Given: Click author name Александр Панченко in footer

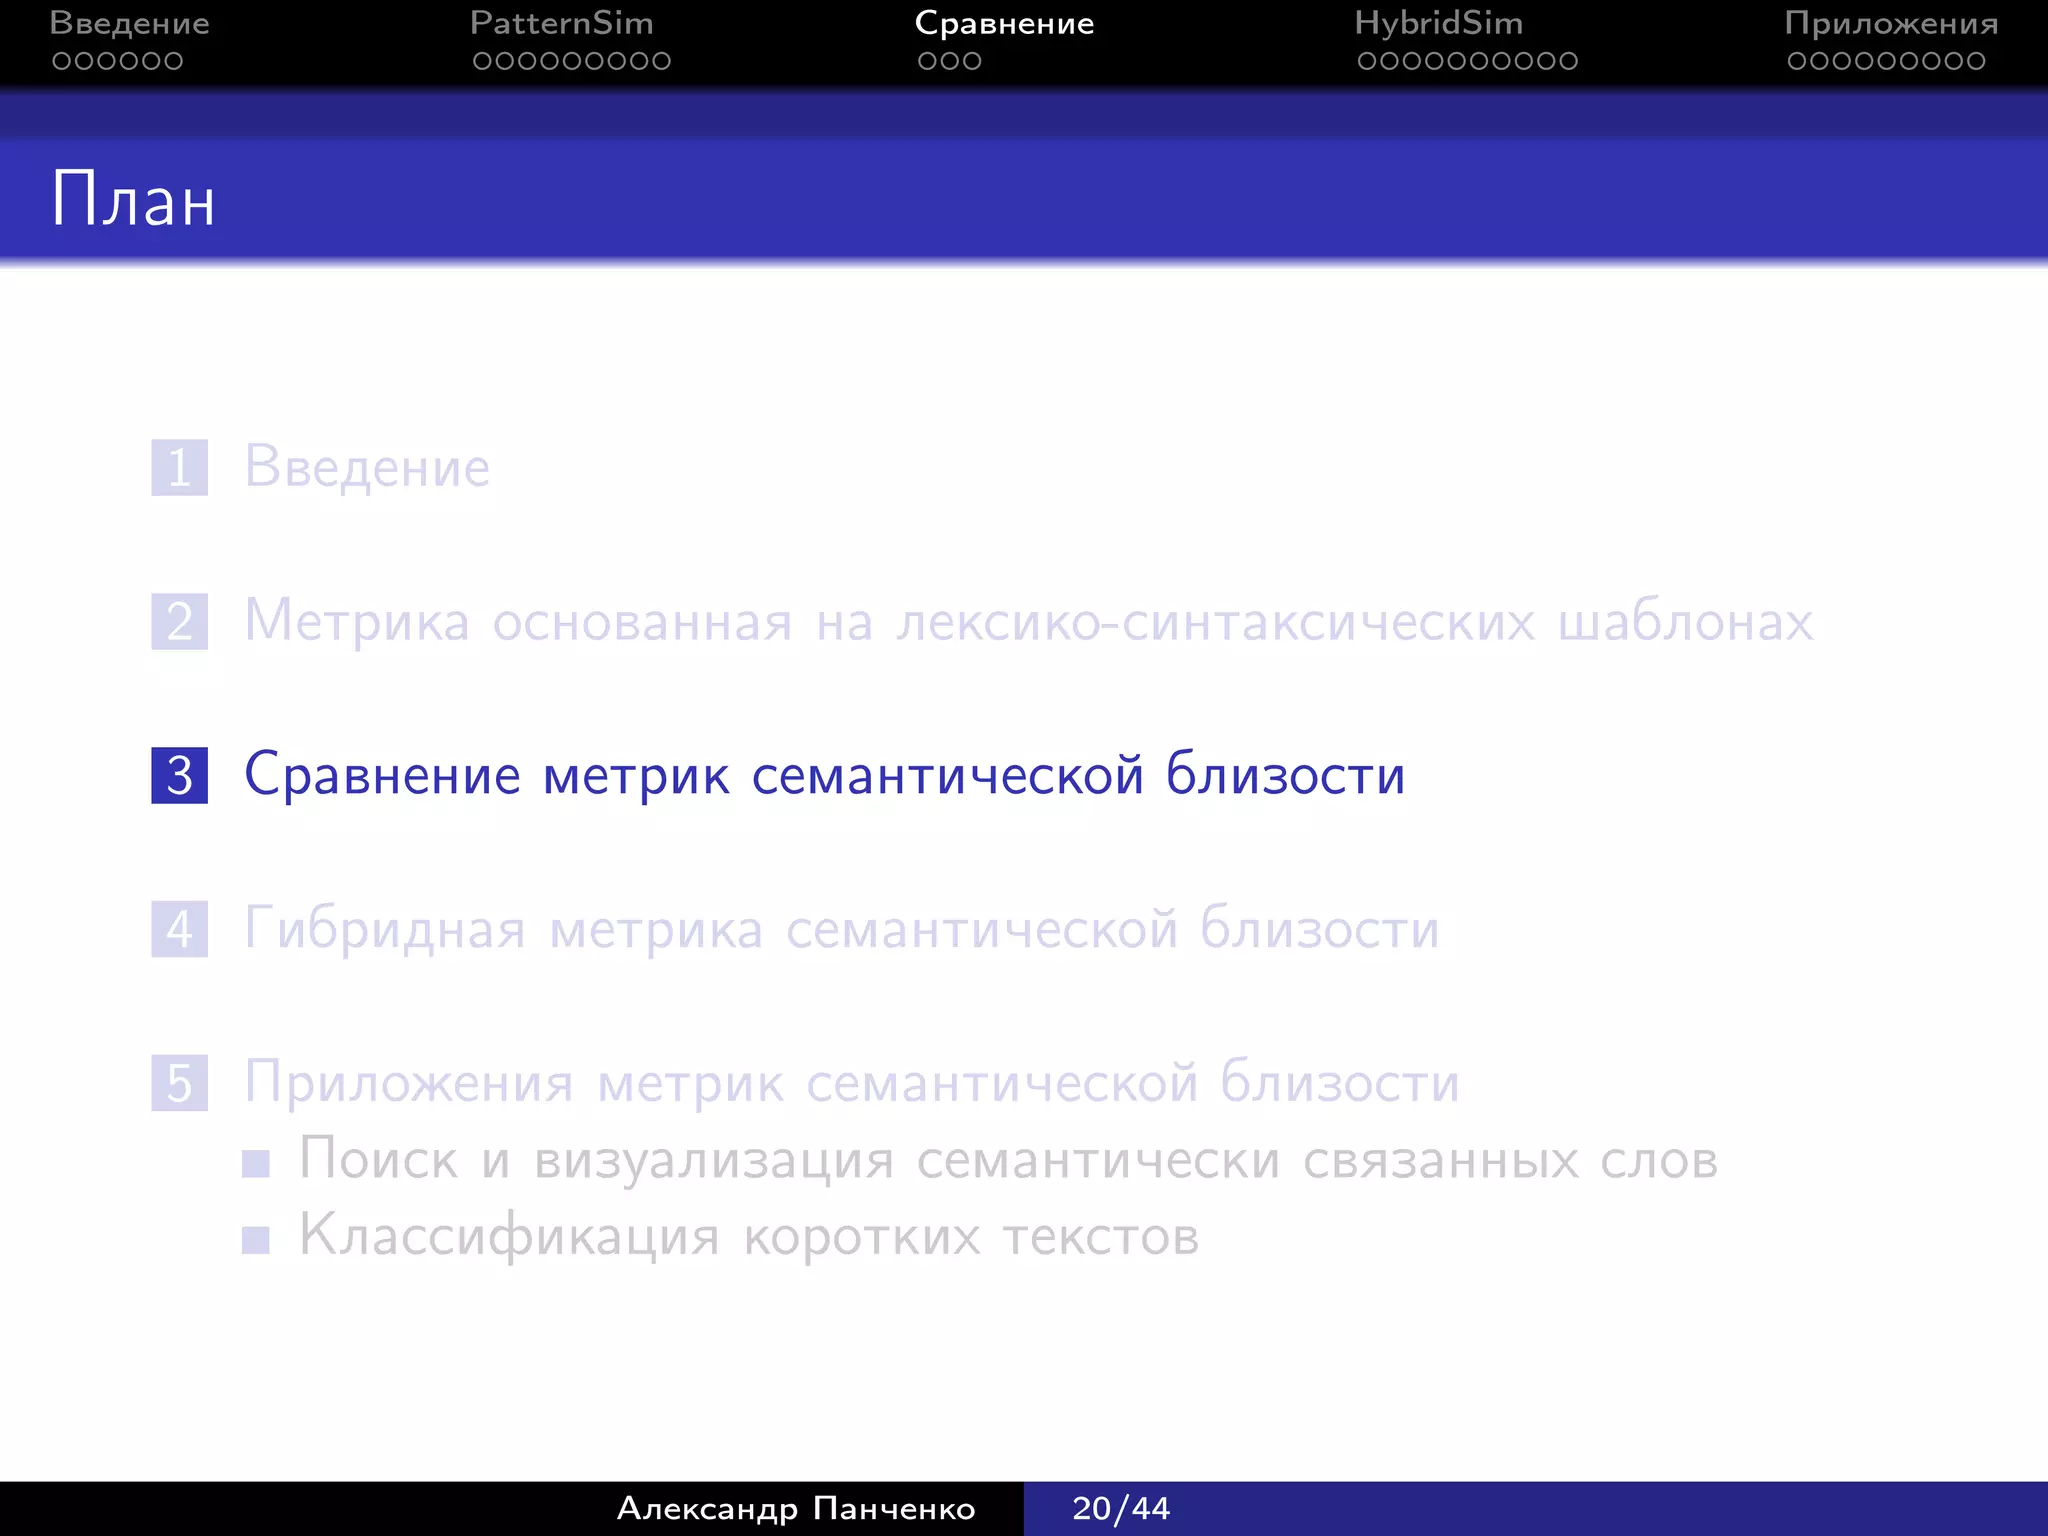Looking at the screenshot, I should (796, 1508).
